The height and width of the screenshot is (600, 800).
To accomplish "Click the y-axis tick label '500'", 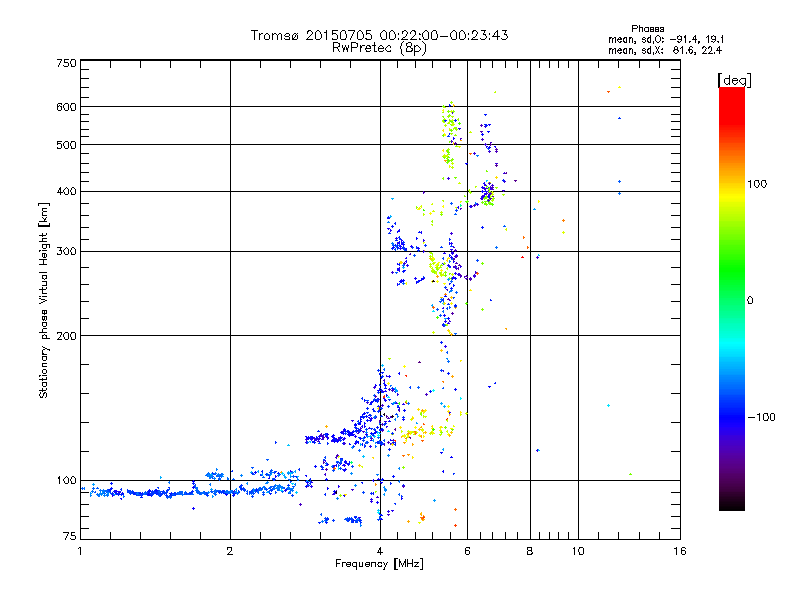I will pyautogui.click(x=66, y=145).
